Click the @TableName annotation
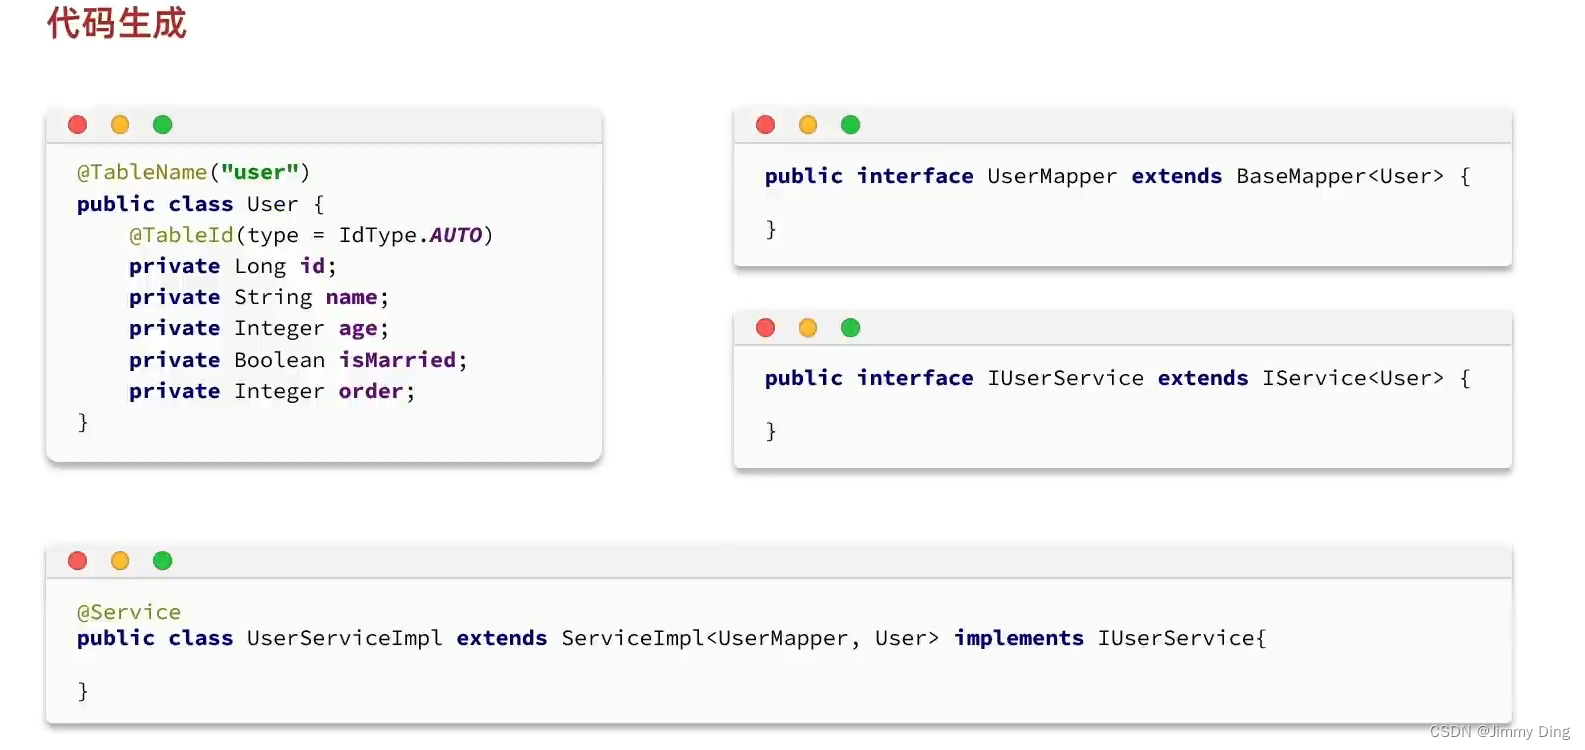This screenshot has height=750, width=1585. point(142,172)
